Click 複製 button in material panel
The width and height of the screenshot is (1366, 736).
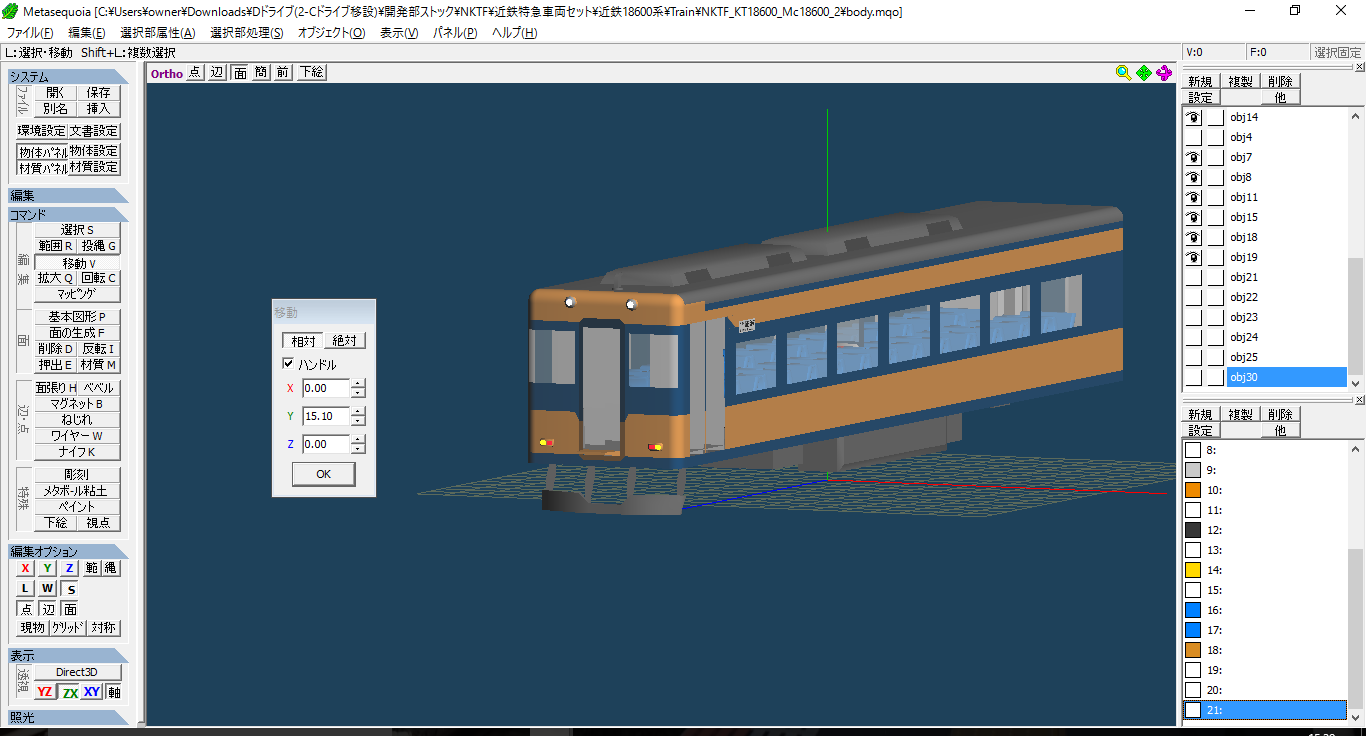pyautogui.click(x=1240, y=415)
